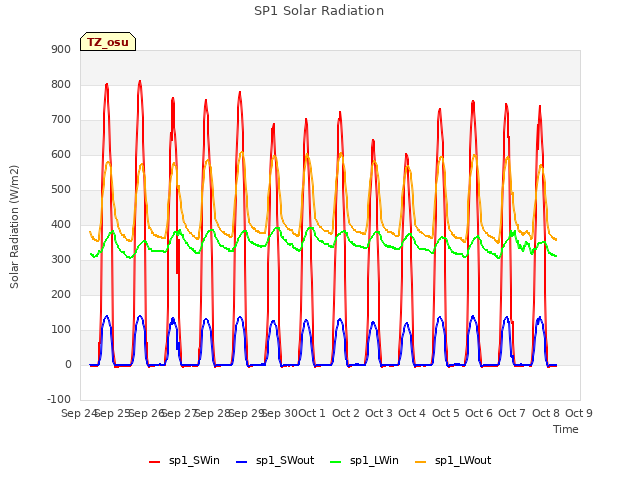Click the red sp1_SWin legend swatch
This screenshot has height=480, width=640.
pos(155,462)
